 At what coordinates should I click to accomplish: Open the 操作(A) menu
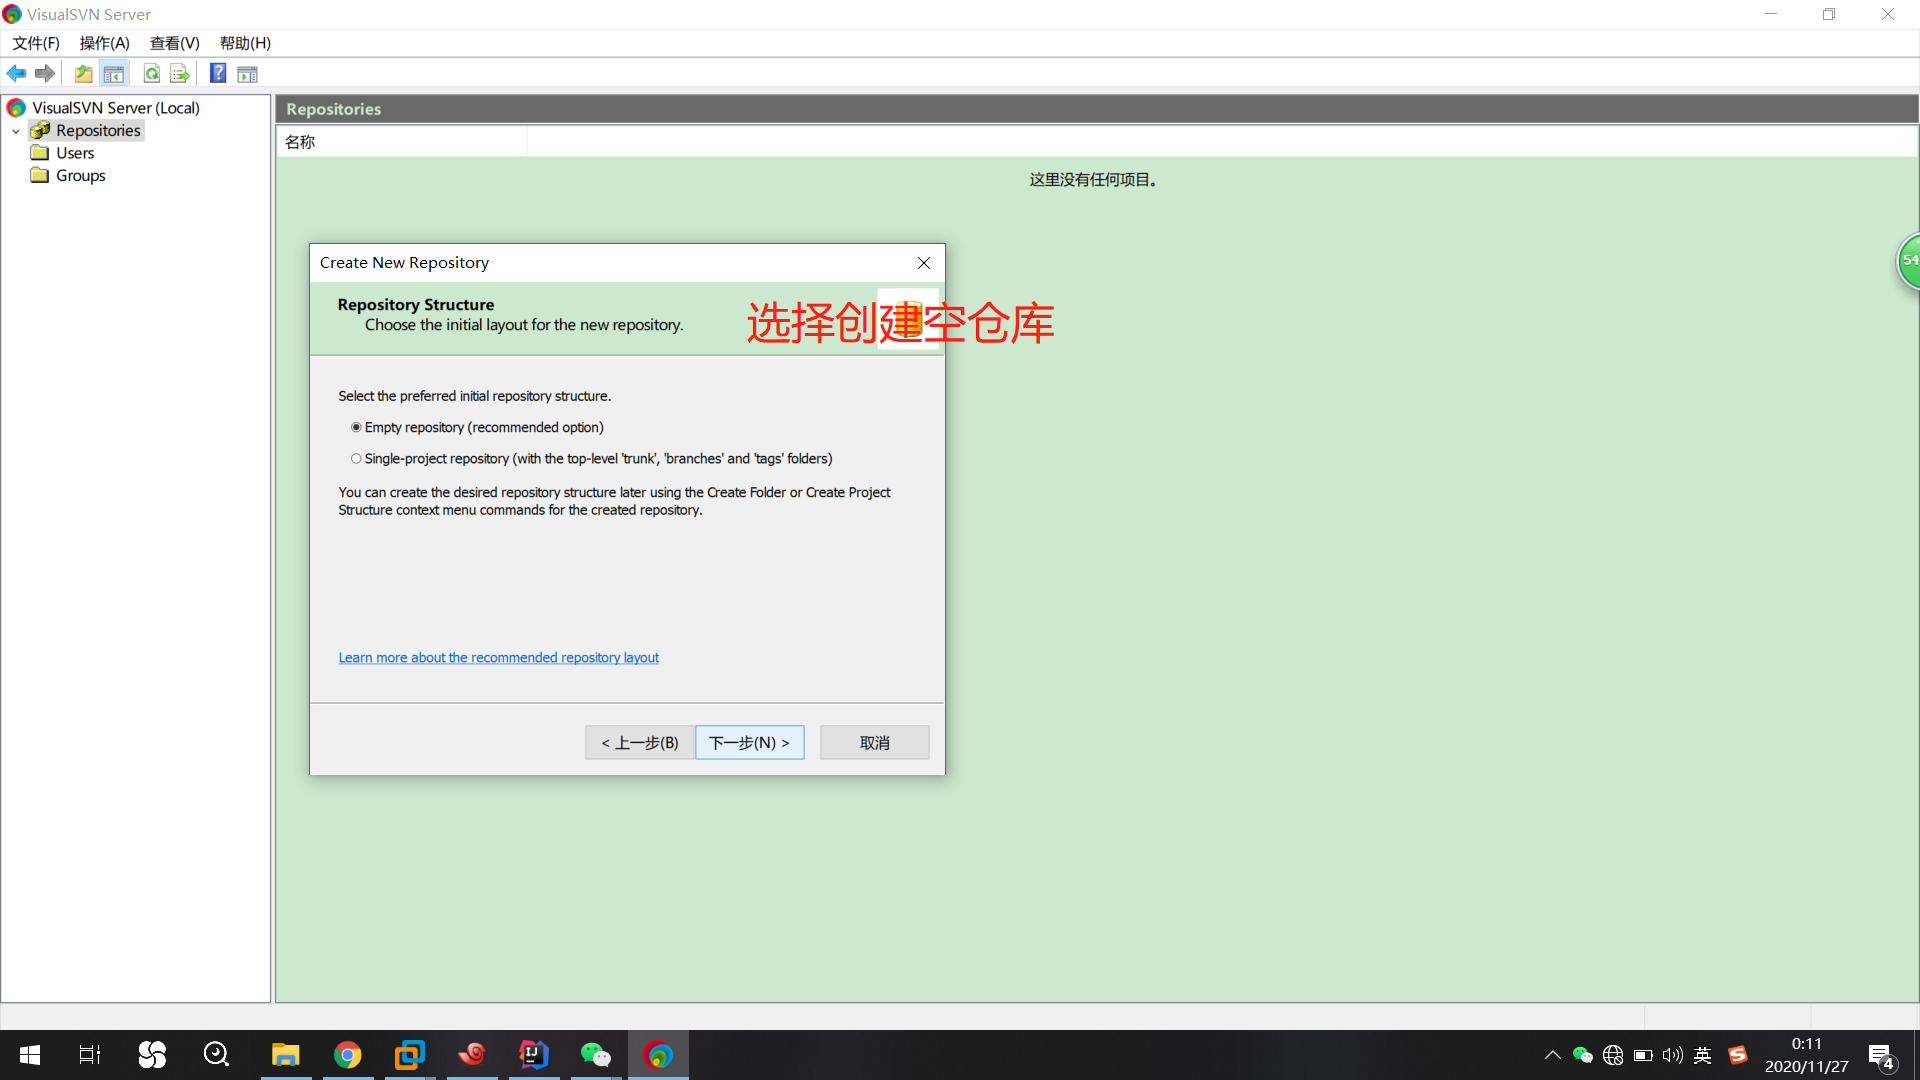click(x=104, y=43)
